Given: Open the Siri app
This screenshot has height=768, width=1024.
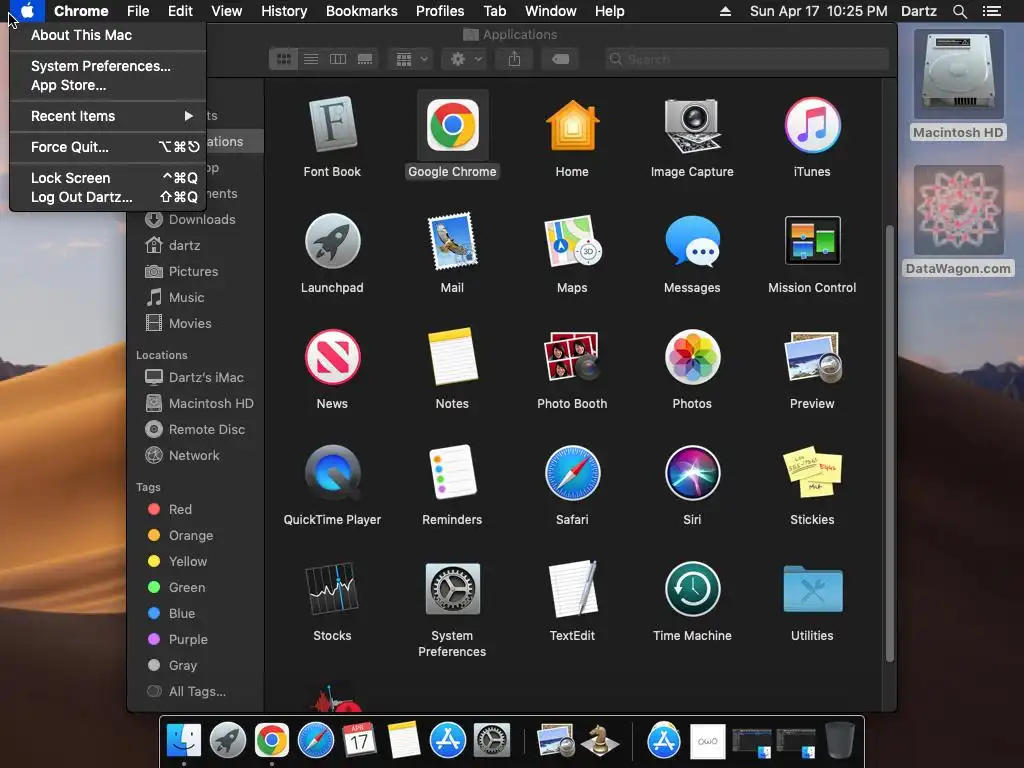Looking at the screenshot, I should (692, 473).
